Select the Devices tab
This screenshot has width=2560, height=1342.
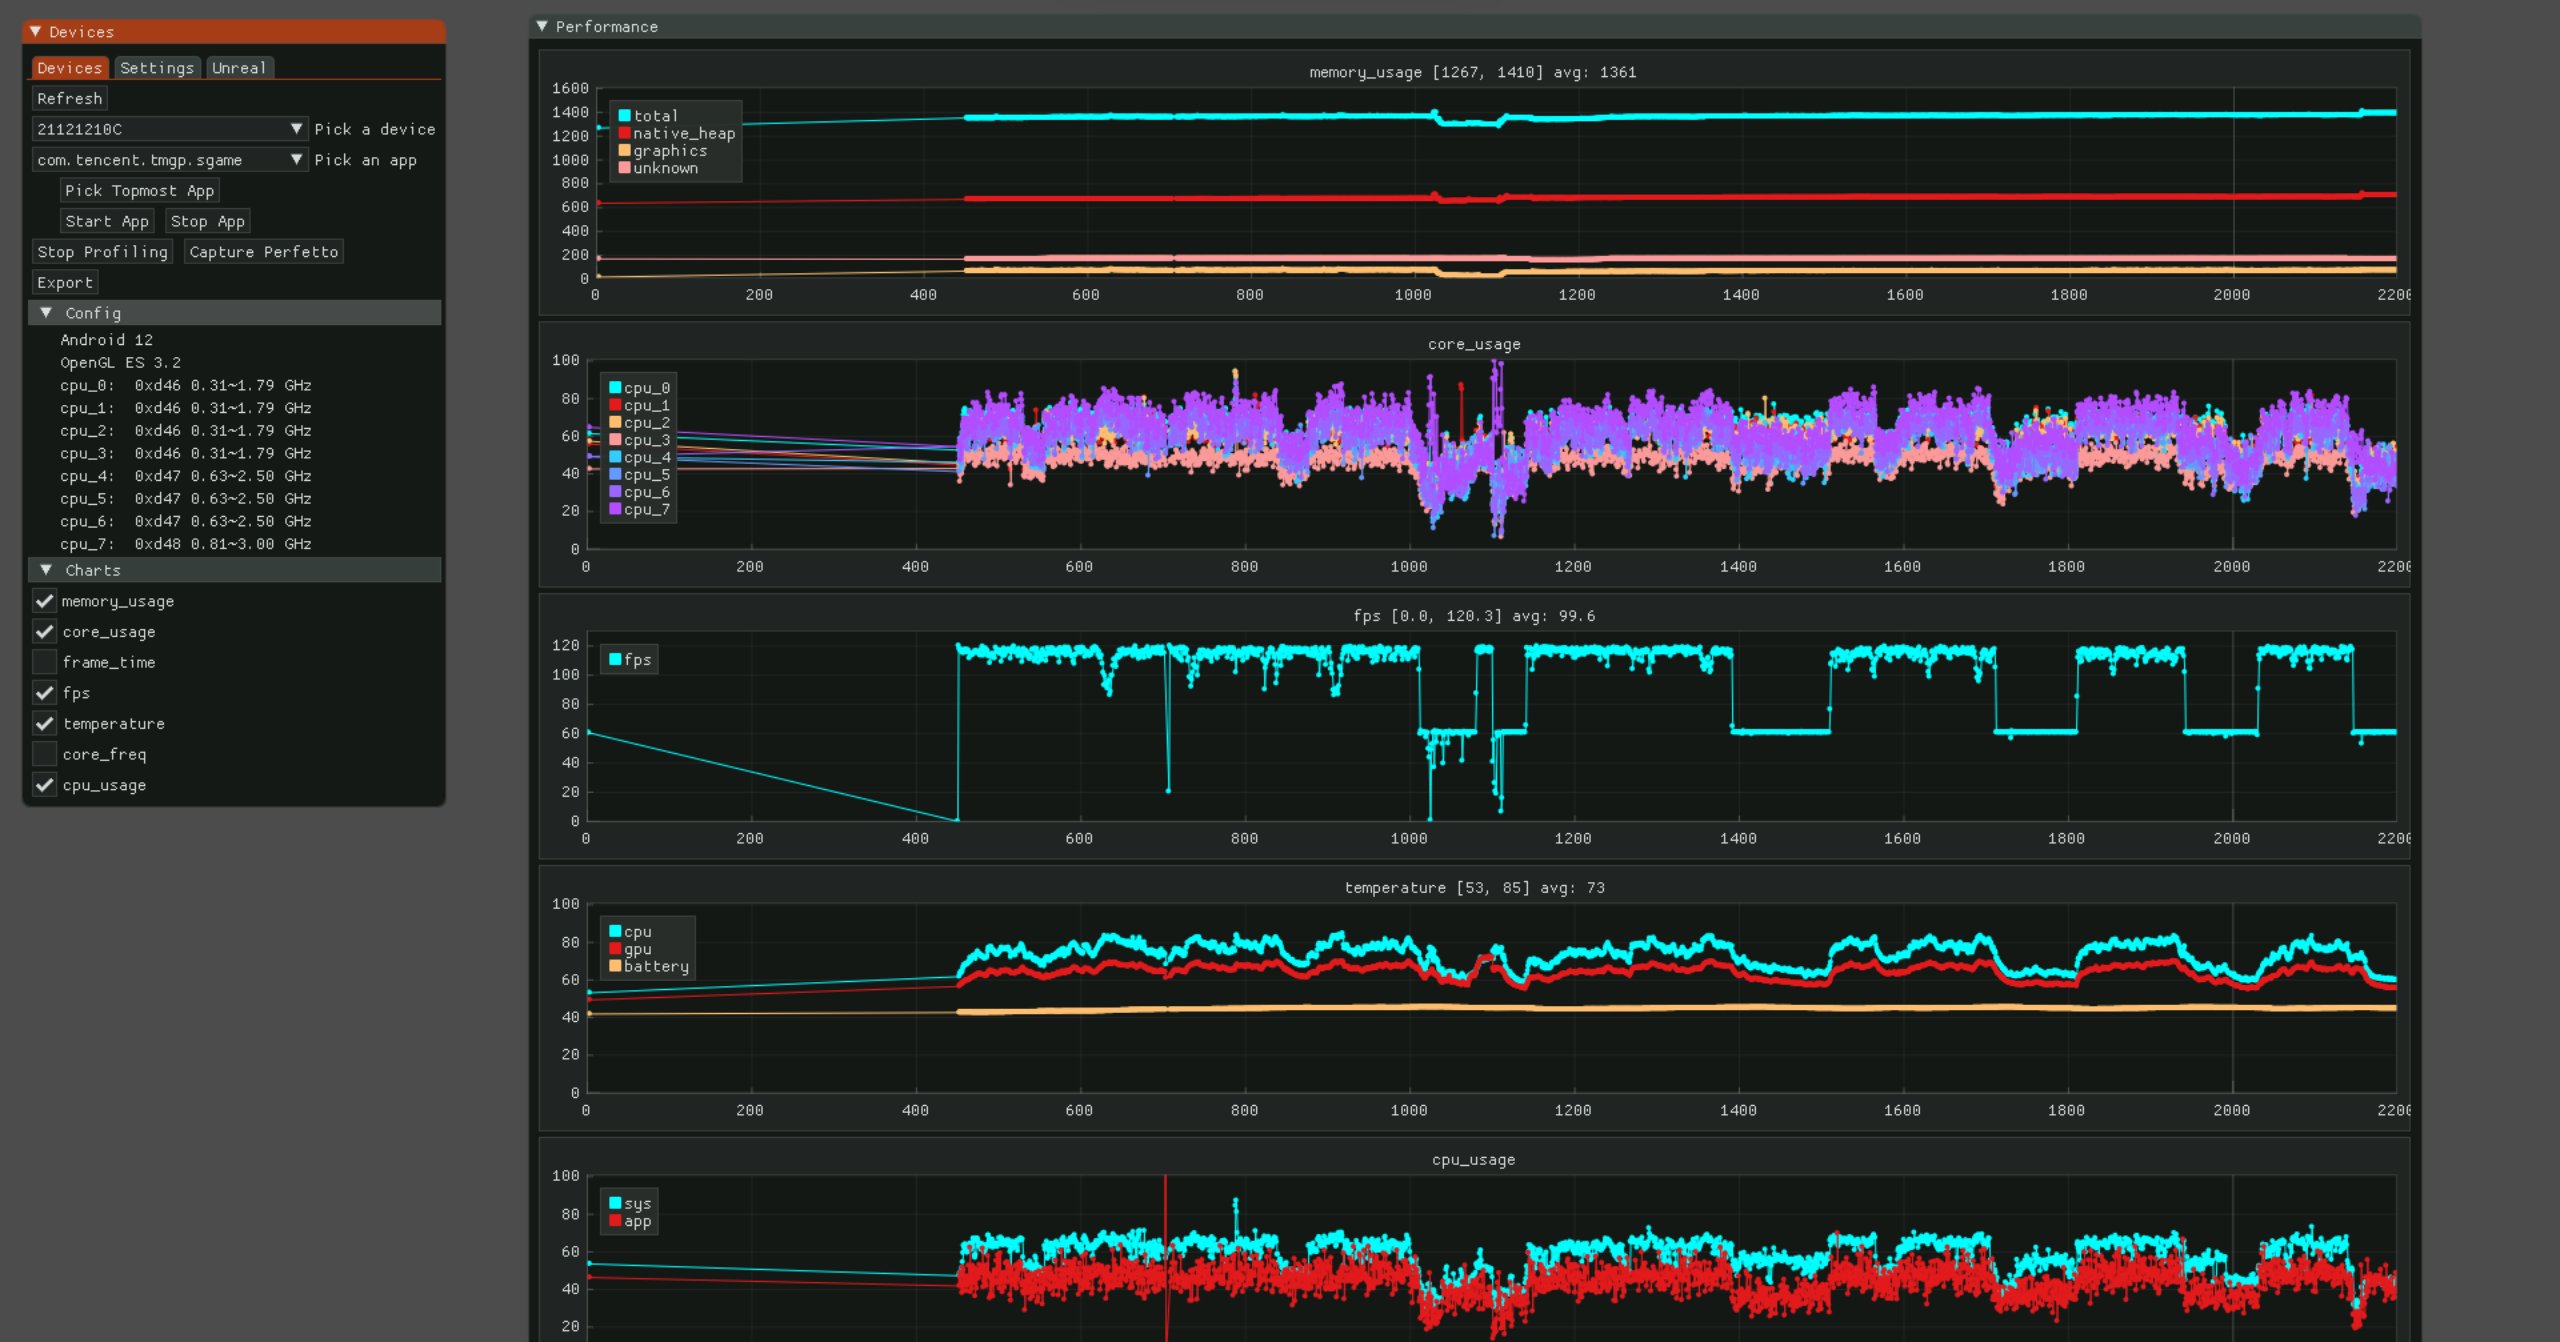[x=68, y=68]
